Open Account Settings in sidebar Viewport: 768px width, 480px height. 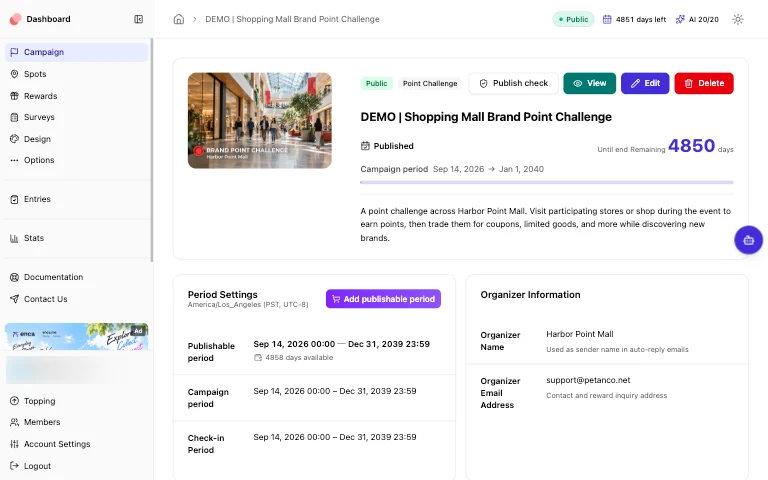(76, 444)
